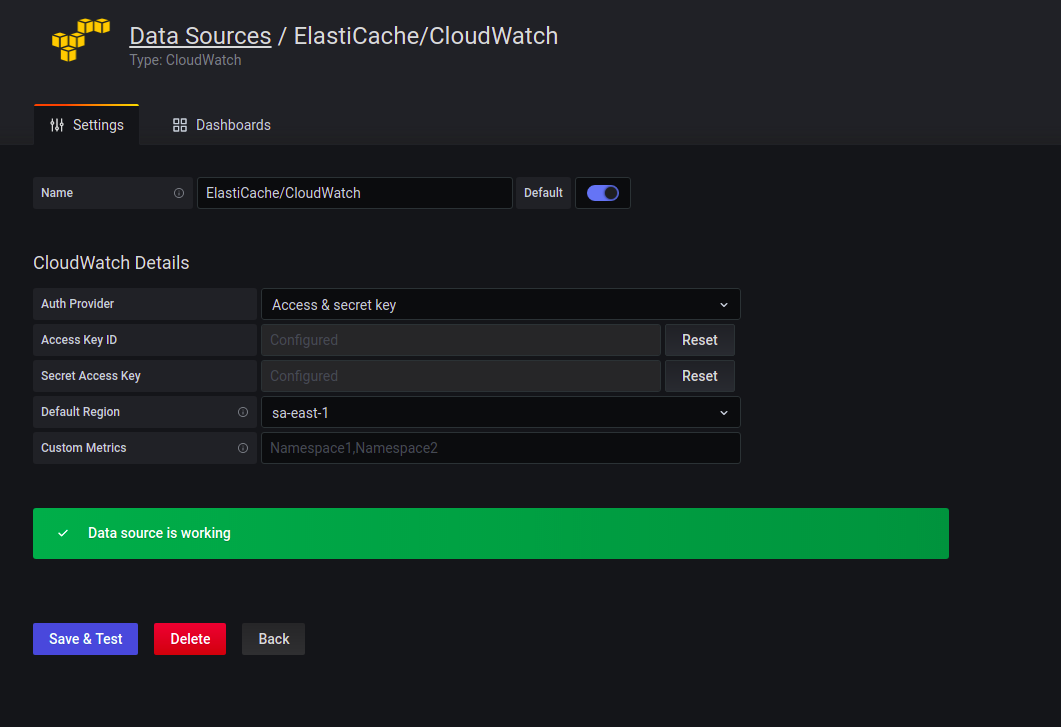Click the Dashboards tab grid icon

click(x=179, y=125)
